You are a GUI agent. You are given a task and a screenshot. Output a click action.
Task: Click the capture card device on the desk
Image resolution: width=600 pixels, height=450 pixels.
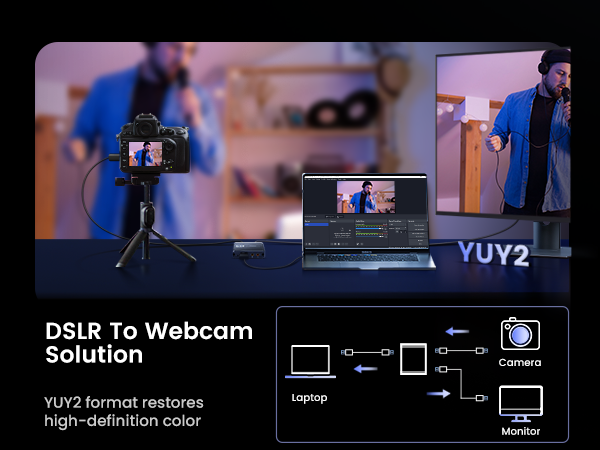(x=249, y=250)
